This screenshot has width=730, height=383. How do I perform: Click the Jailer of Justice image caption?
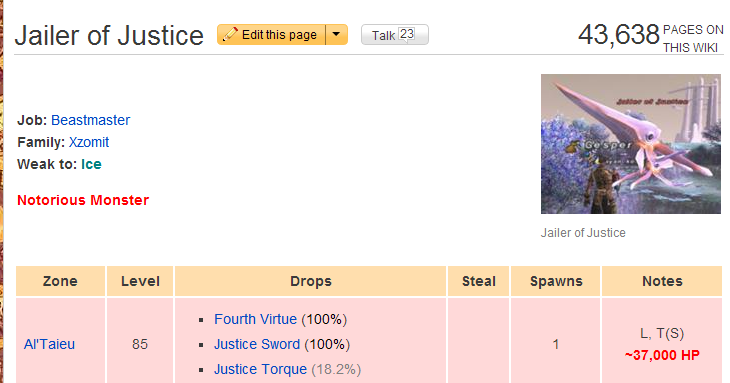(583, 233)
